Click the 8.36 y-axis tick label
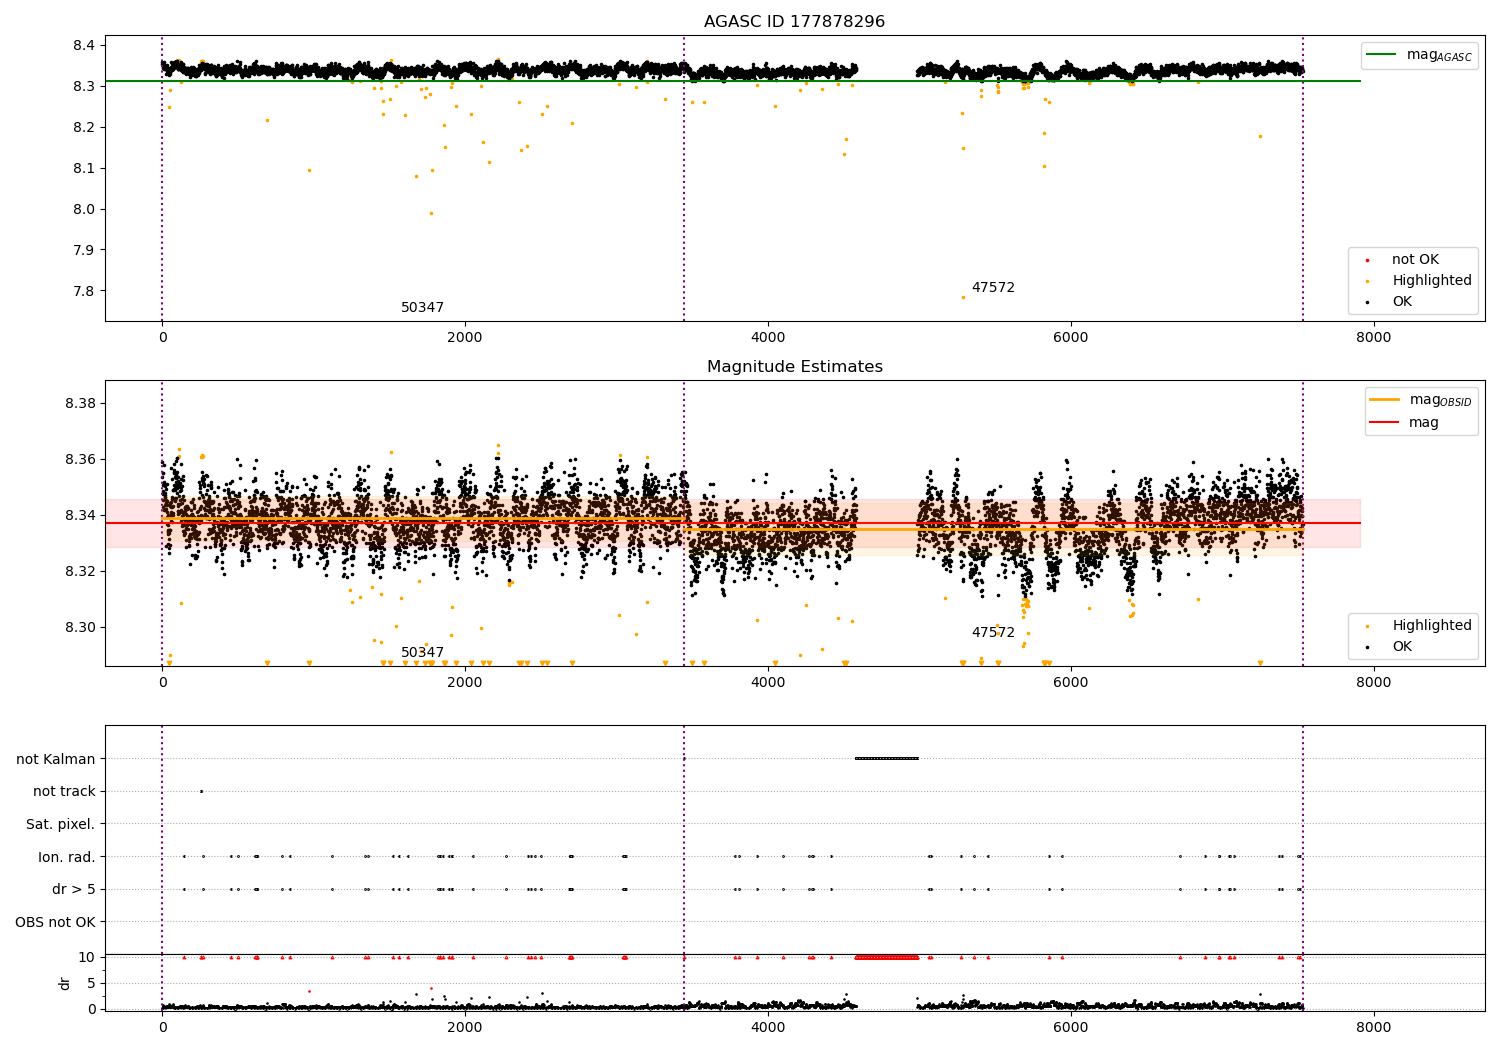 [x=80, y=459]
